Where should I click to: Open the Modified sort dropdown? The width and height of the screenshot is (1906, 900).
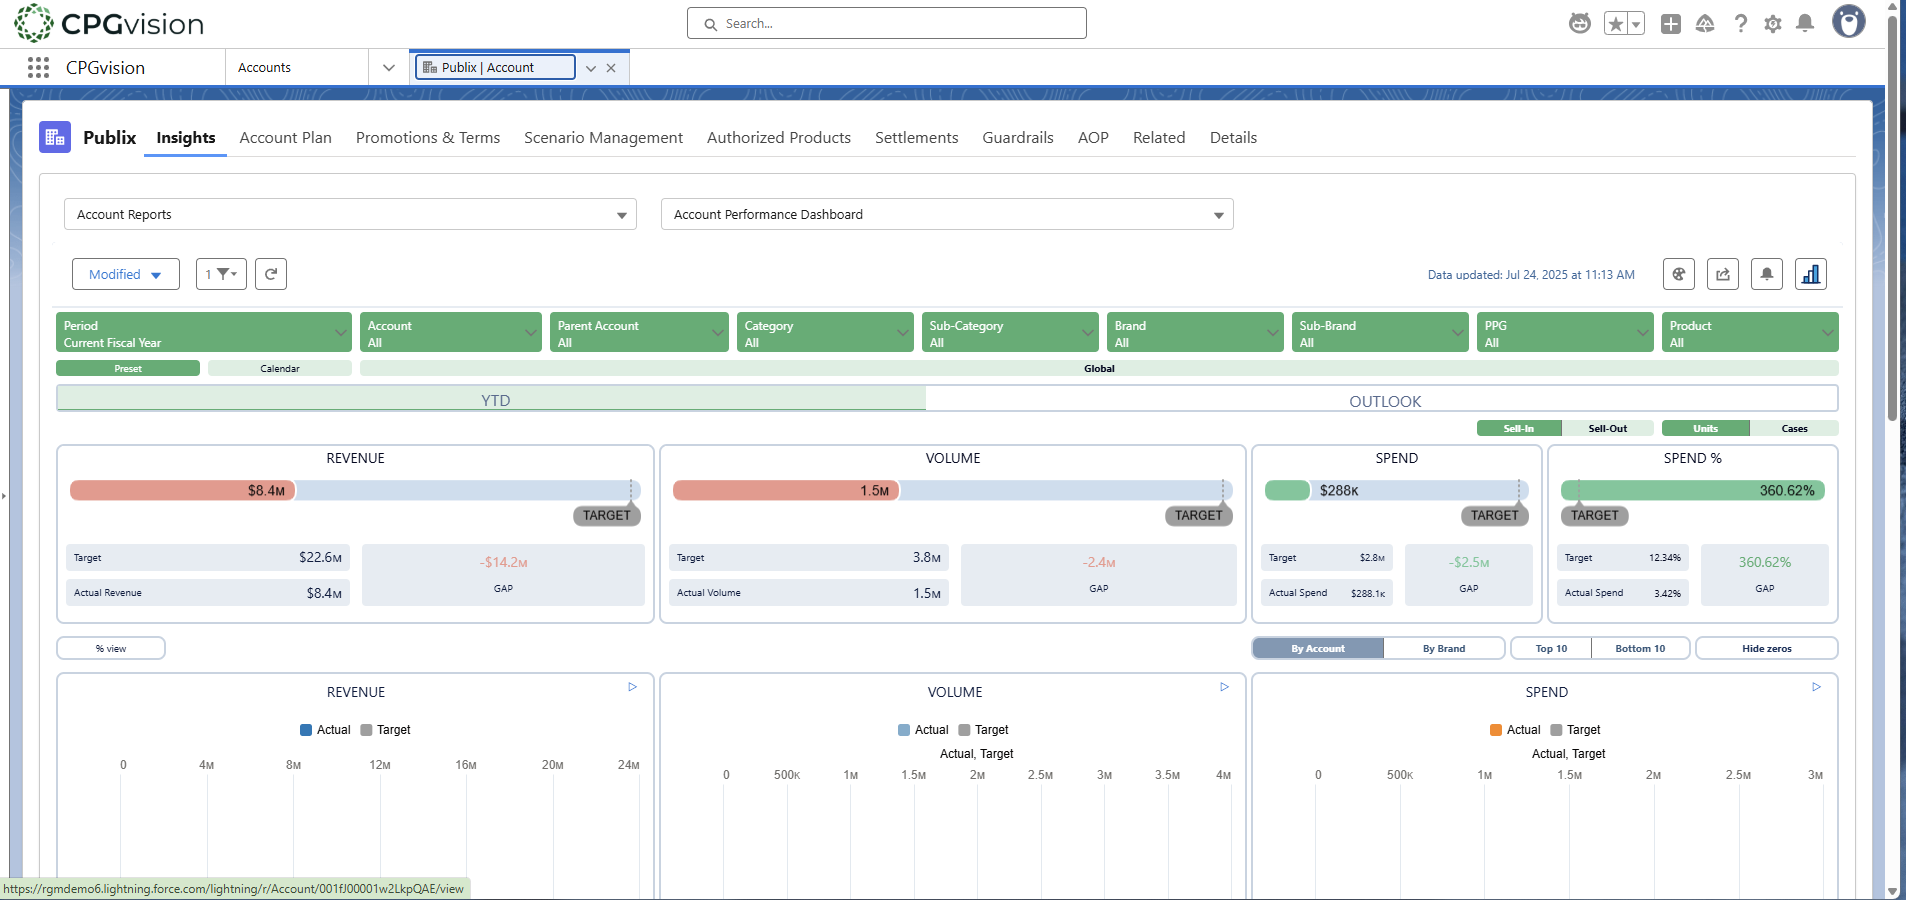tap(125, 273)
